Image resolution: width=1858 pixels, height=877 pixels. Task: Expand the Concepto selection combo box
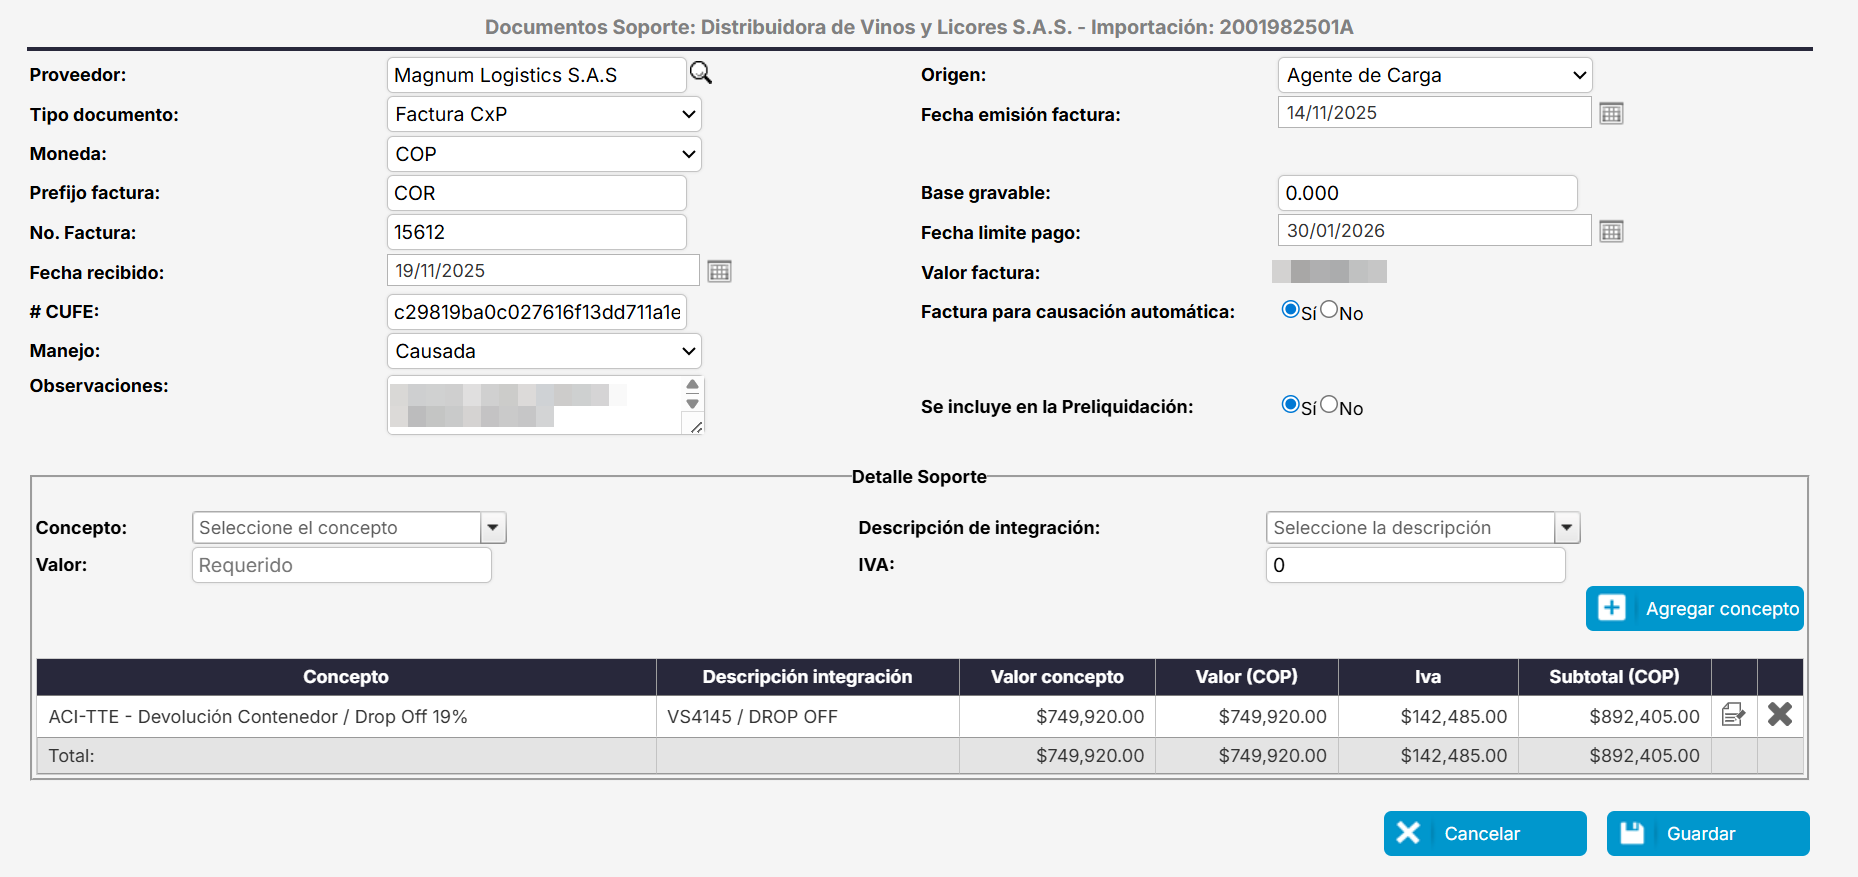click(x=493, y=527)
